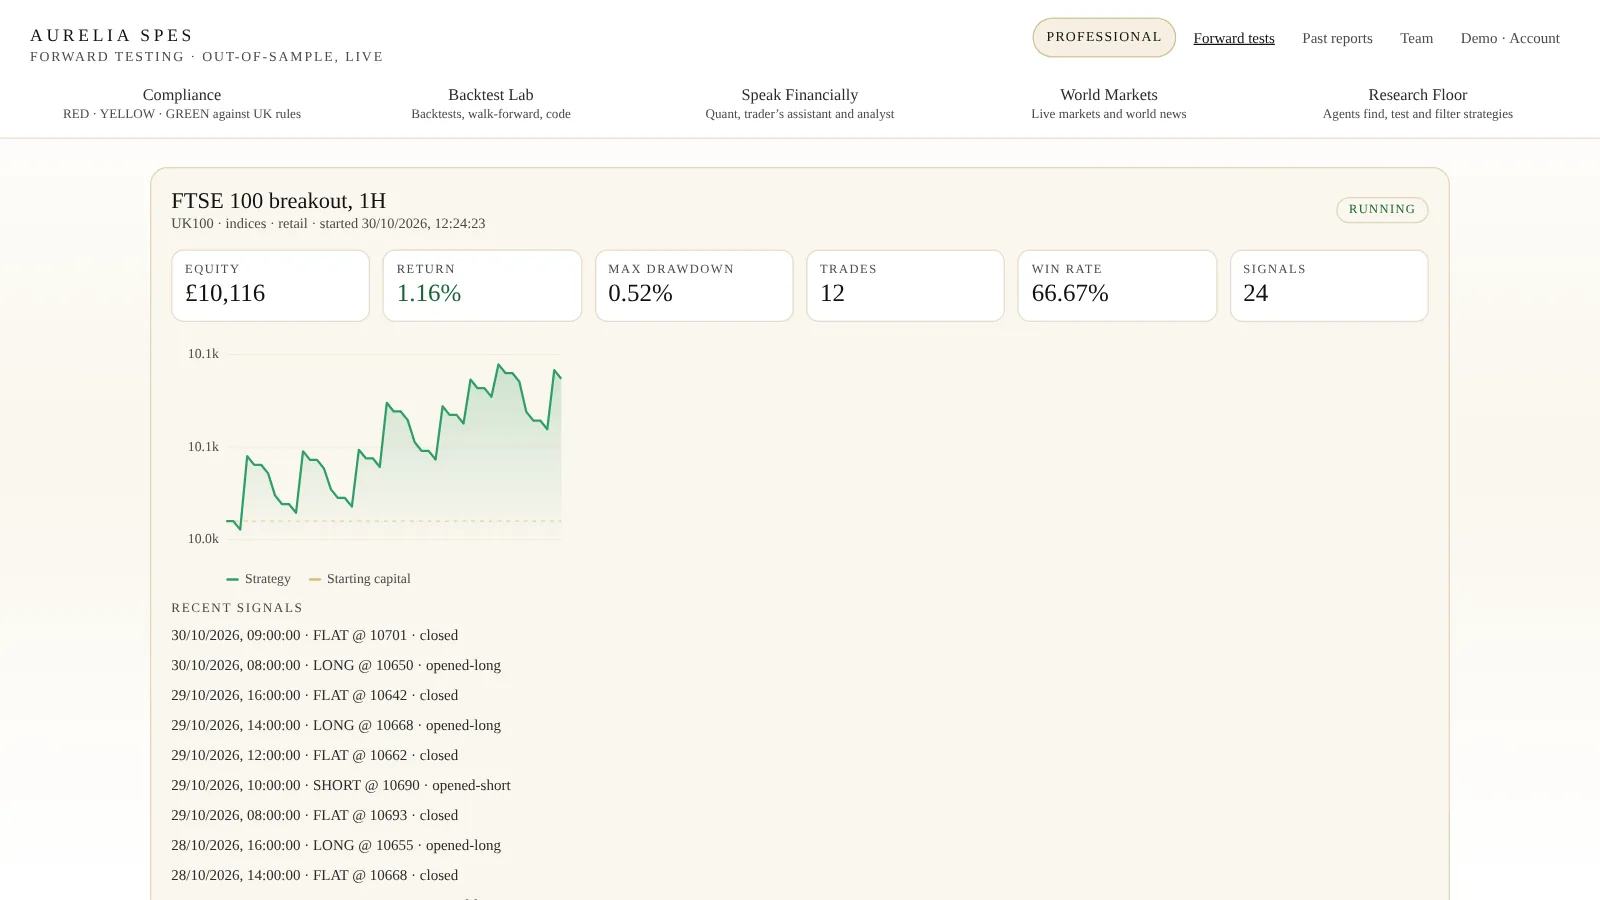The width and height of the screenshot is (1600, 900).
Task: Select signal FLAT @ 10701 closed
Action: click(x=314, y=635)
